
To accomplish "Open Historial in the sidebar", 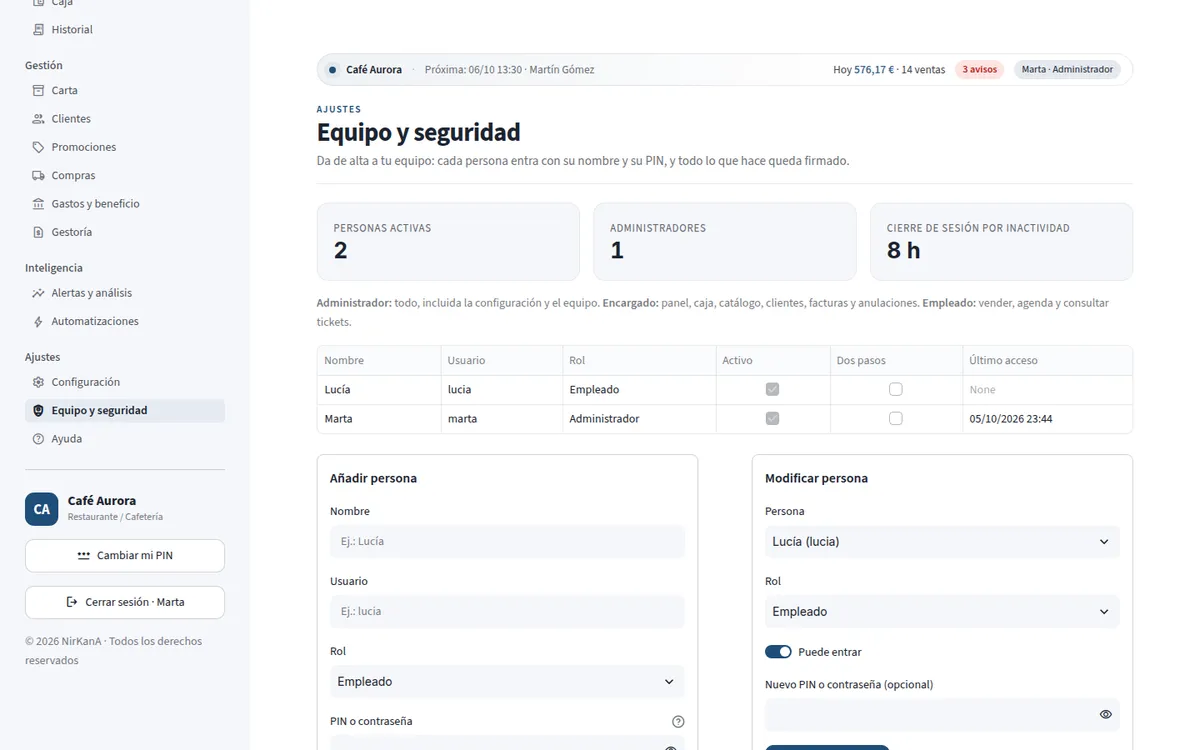I will 125,30.
